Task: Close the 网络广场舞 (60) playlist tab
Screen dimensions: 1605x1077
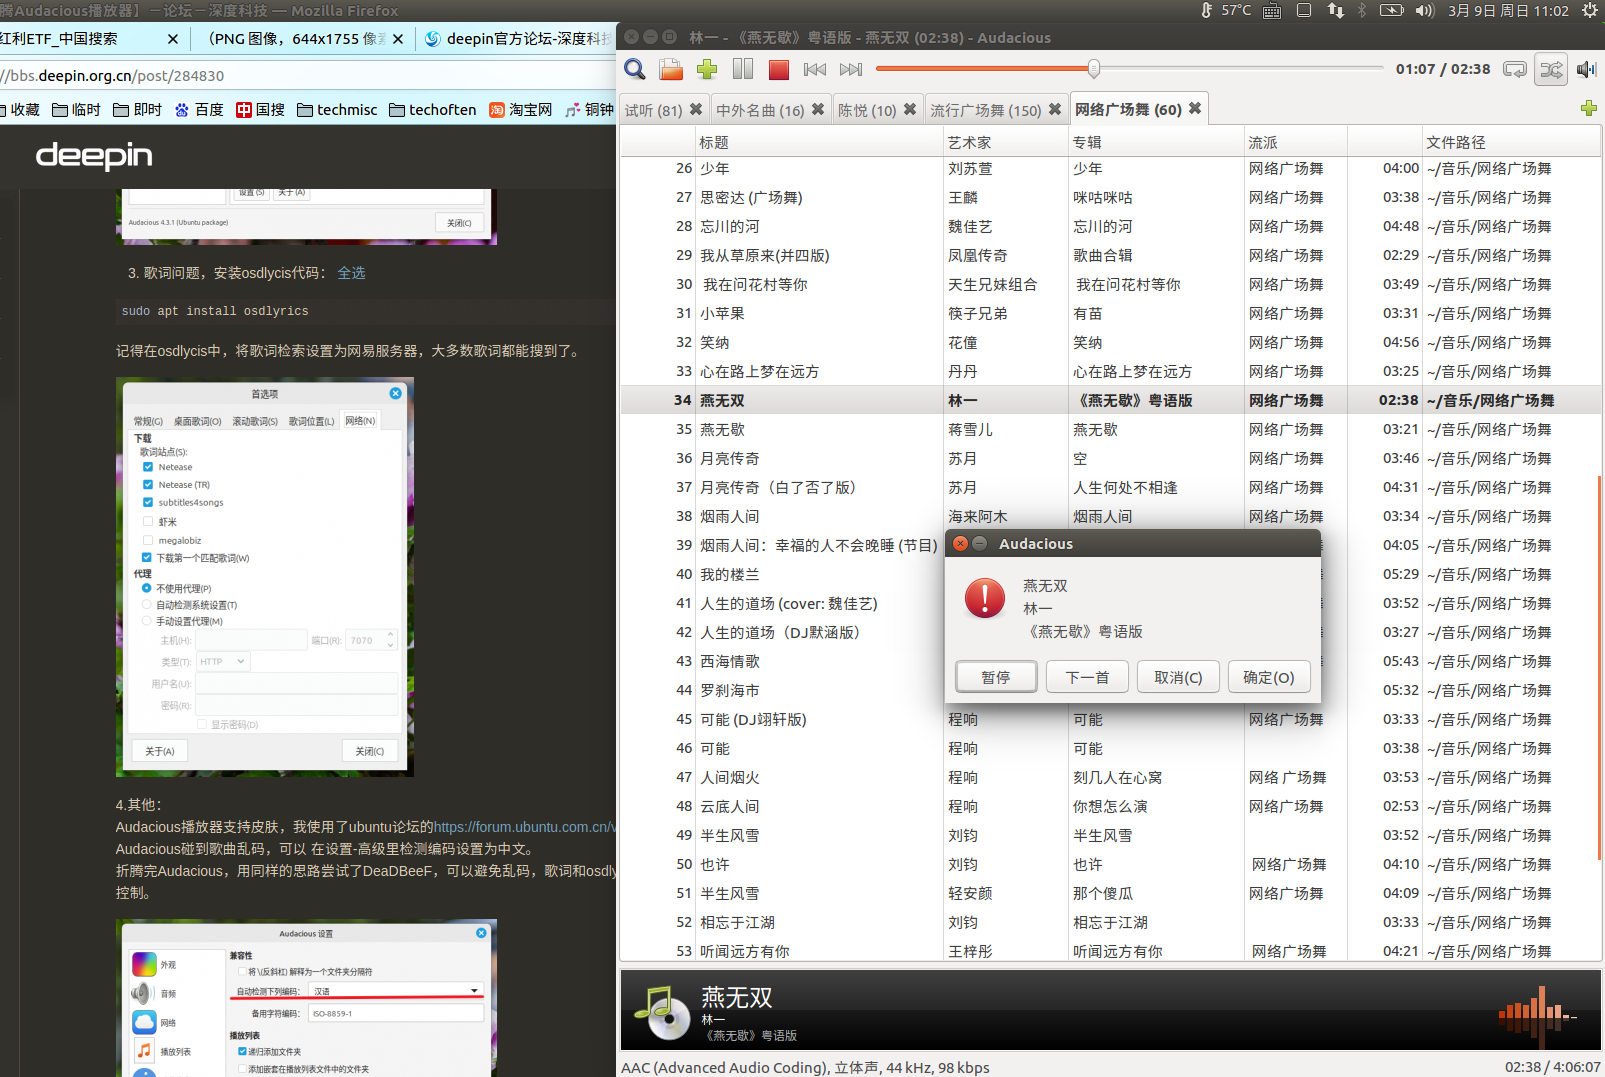Action: coord(1195,108)
